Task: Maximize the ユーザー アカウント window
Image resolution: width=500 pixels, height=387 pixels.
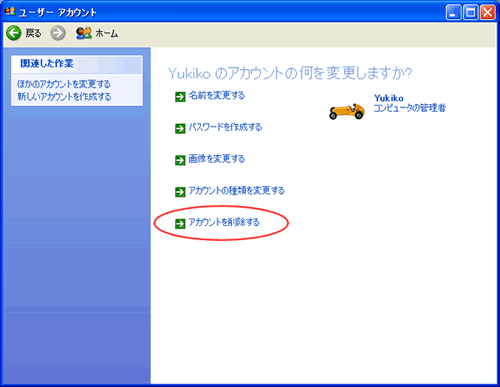Action: pos(471,13)
